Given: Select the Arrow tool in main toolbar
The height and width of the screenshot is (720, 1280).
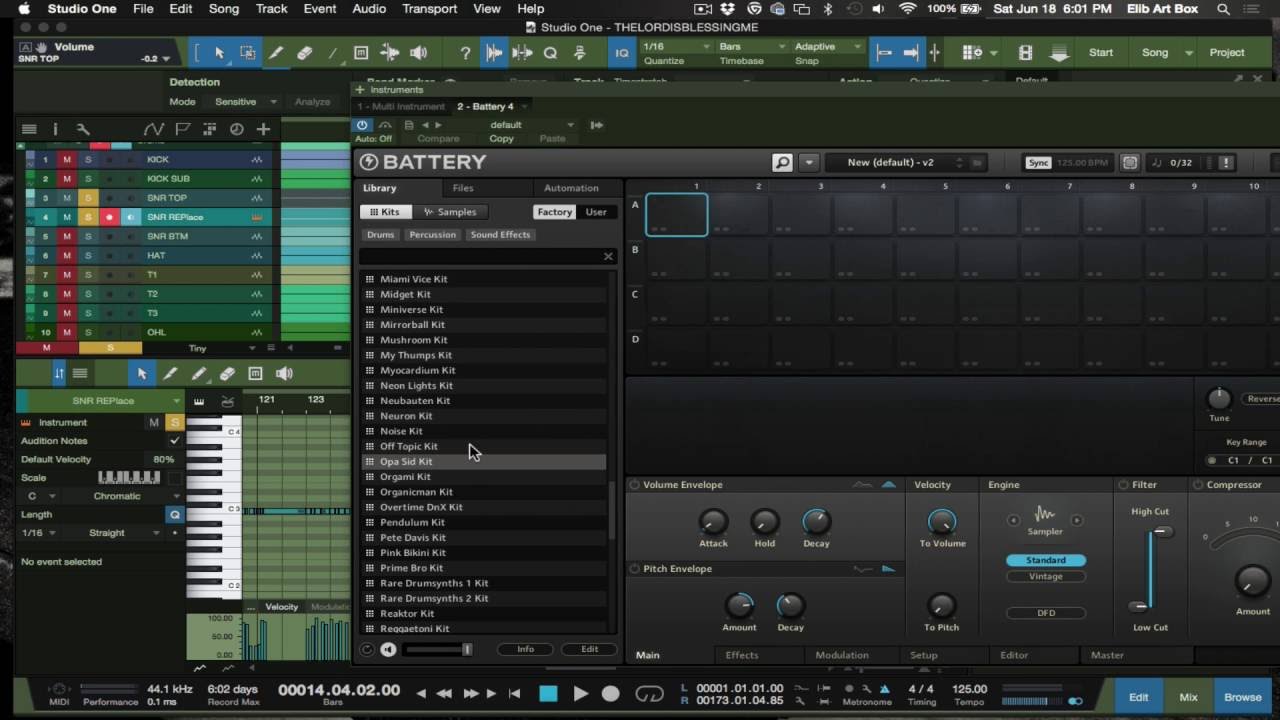Looking at the screenshot, I should (x=220, y=53).
